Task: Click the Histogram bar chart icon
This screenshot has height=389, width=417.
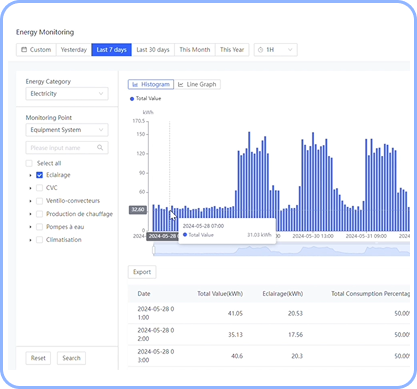Action: (x=135, y=85)
